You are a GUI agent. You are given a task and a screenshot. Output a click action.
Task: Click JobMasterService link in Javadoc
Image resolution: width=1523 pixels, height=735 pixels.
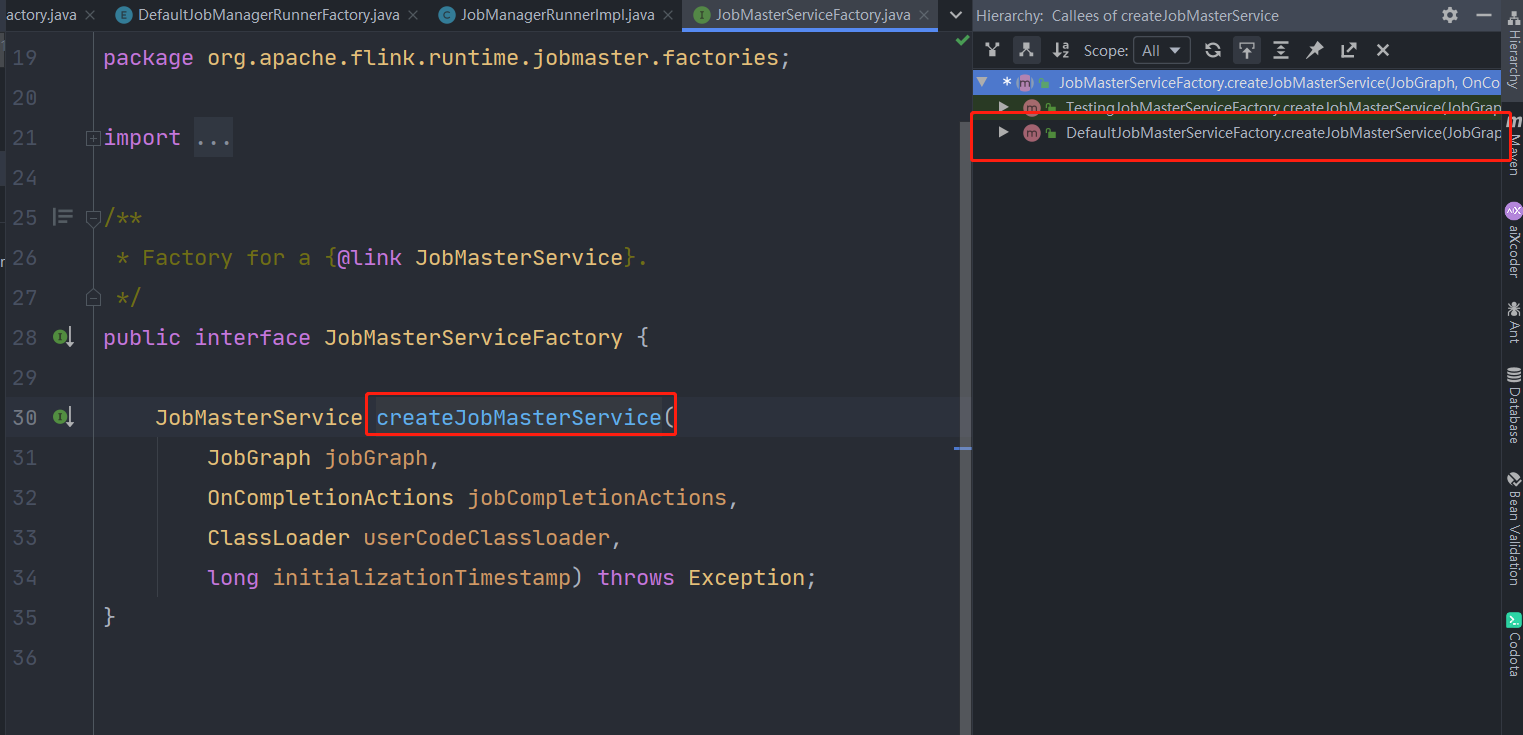(x=519, y=258)
